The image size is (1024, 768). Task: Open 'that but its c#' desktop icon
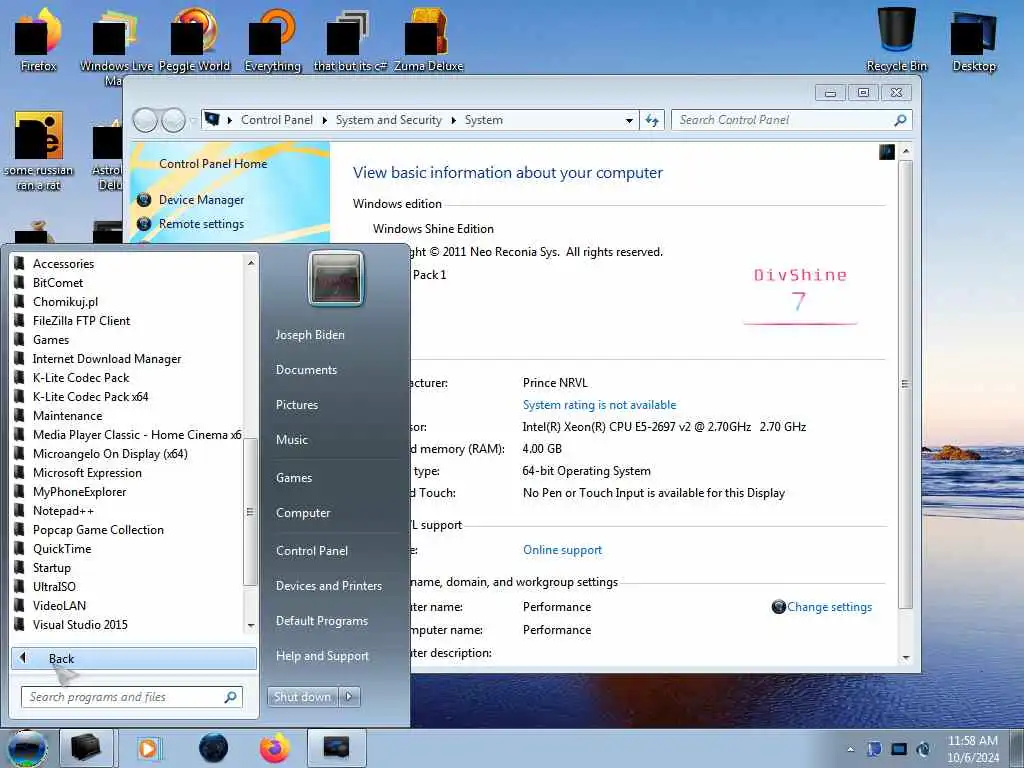pyautogui.click(x=350, y=39)
